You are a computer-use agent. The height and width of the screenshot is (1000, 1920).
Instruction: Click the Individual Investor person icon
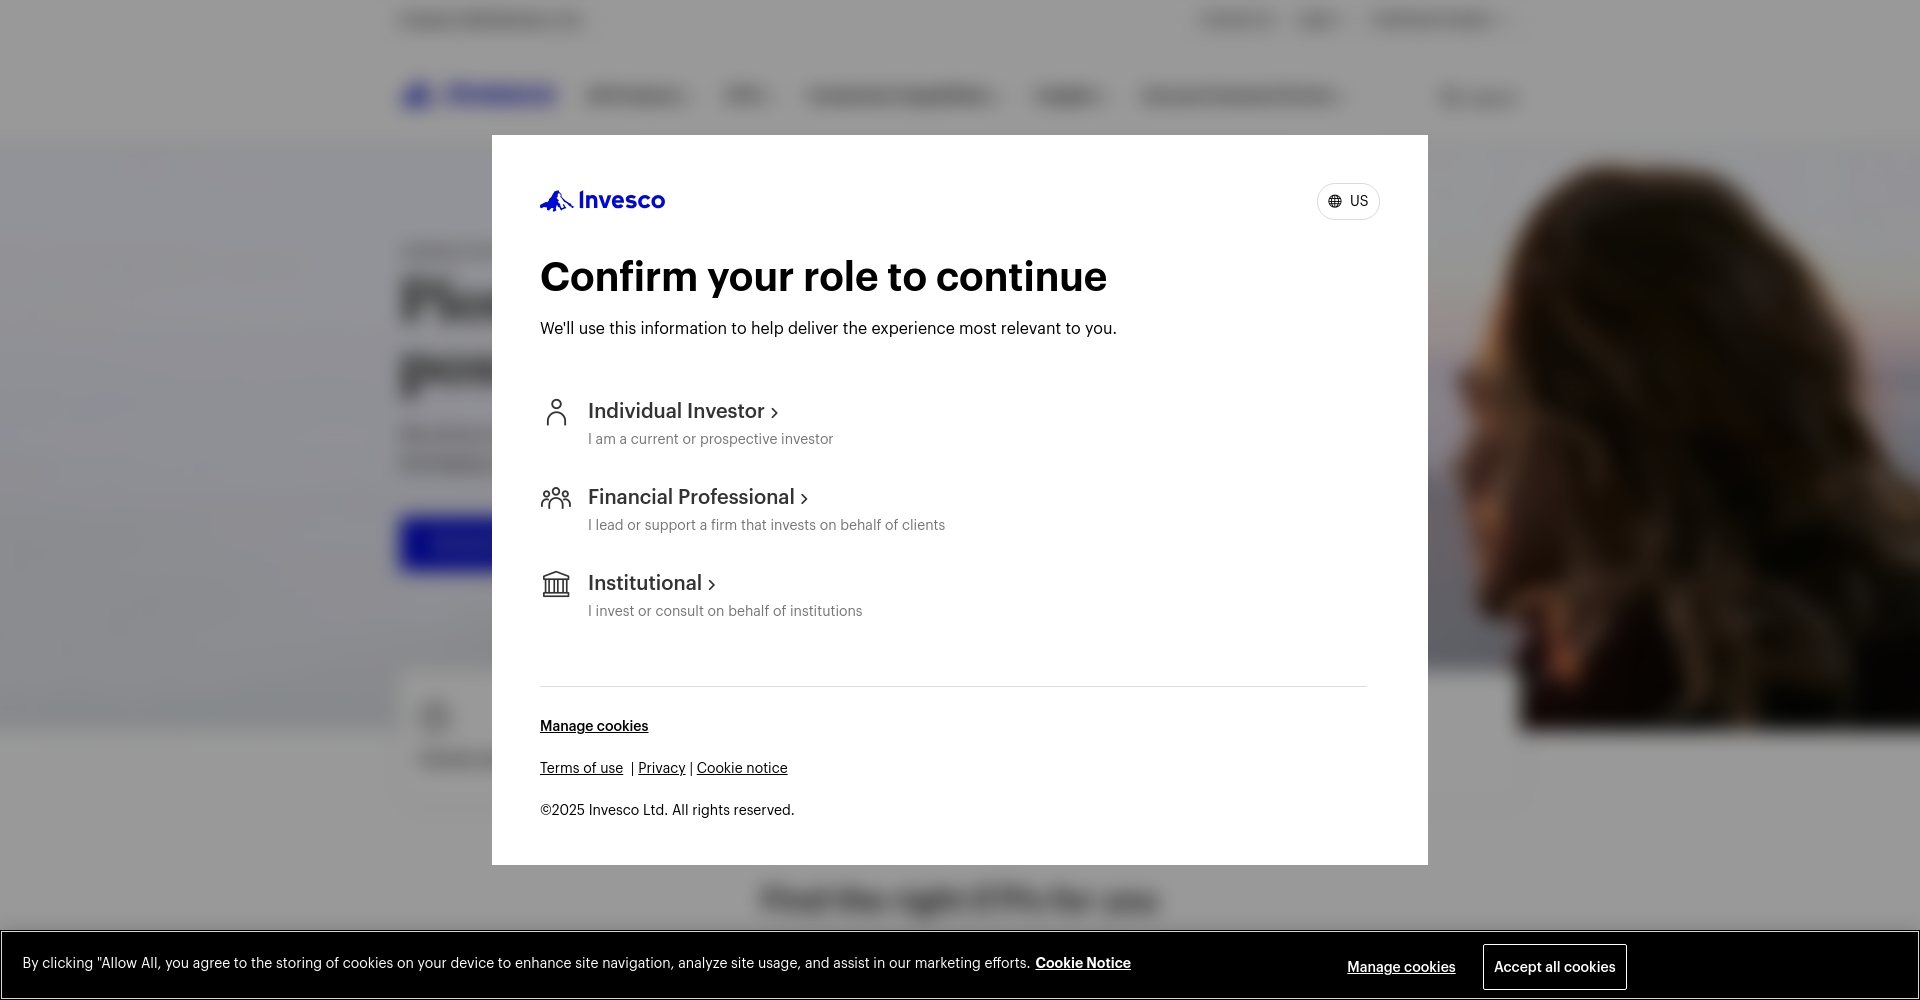pyautogui.click(x=556, y=412)
